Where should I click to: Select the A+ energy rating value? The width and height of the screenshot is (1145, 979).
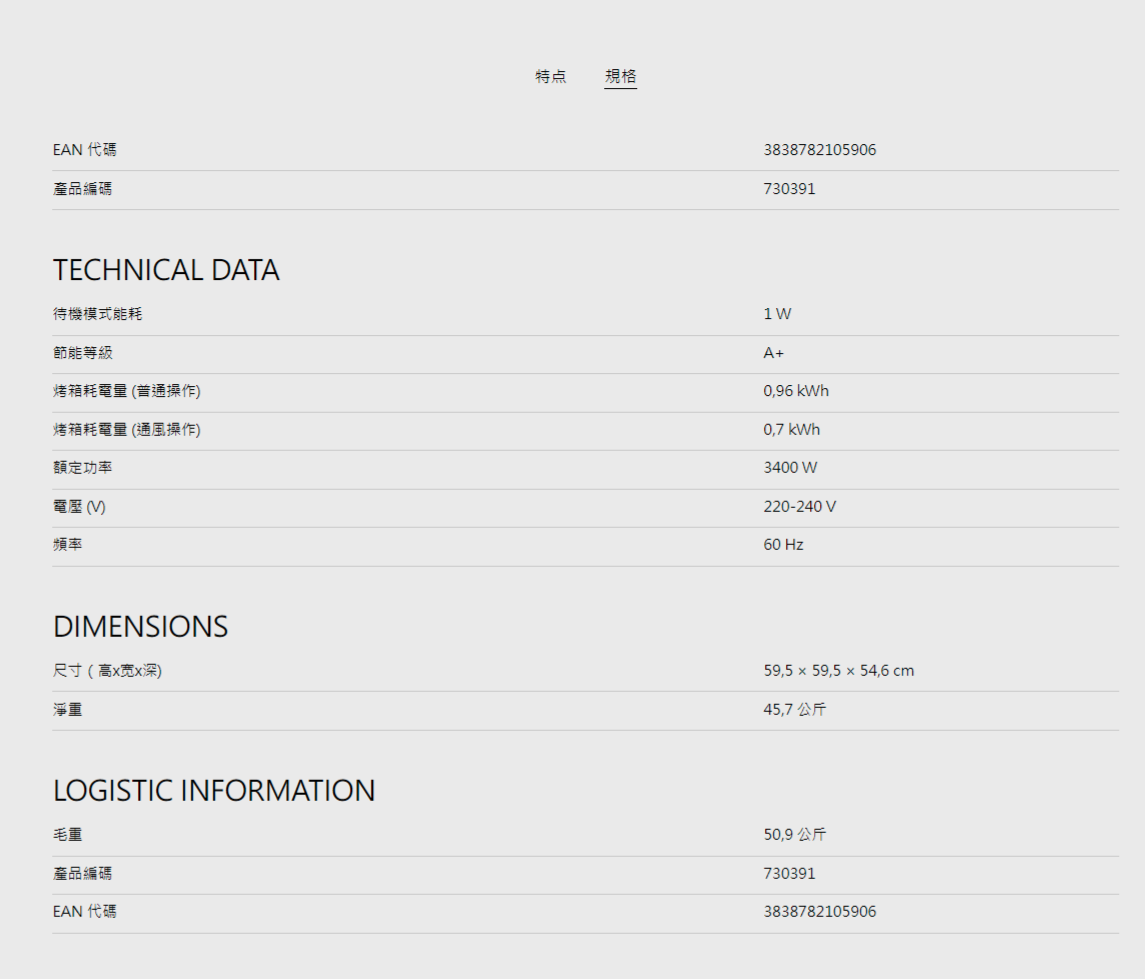click(x=773, y=353)
